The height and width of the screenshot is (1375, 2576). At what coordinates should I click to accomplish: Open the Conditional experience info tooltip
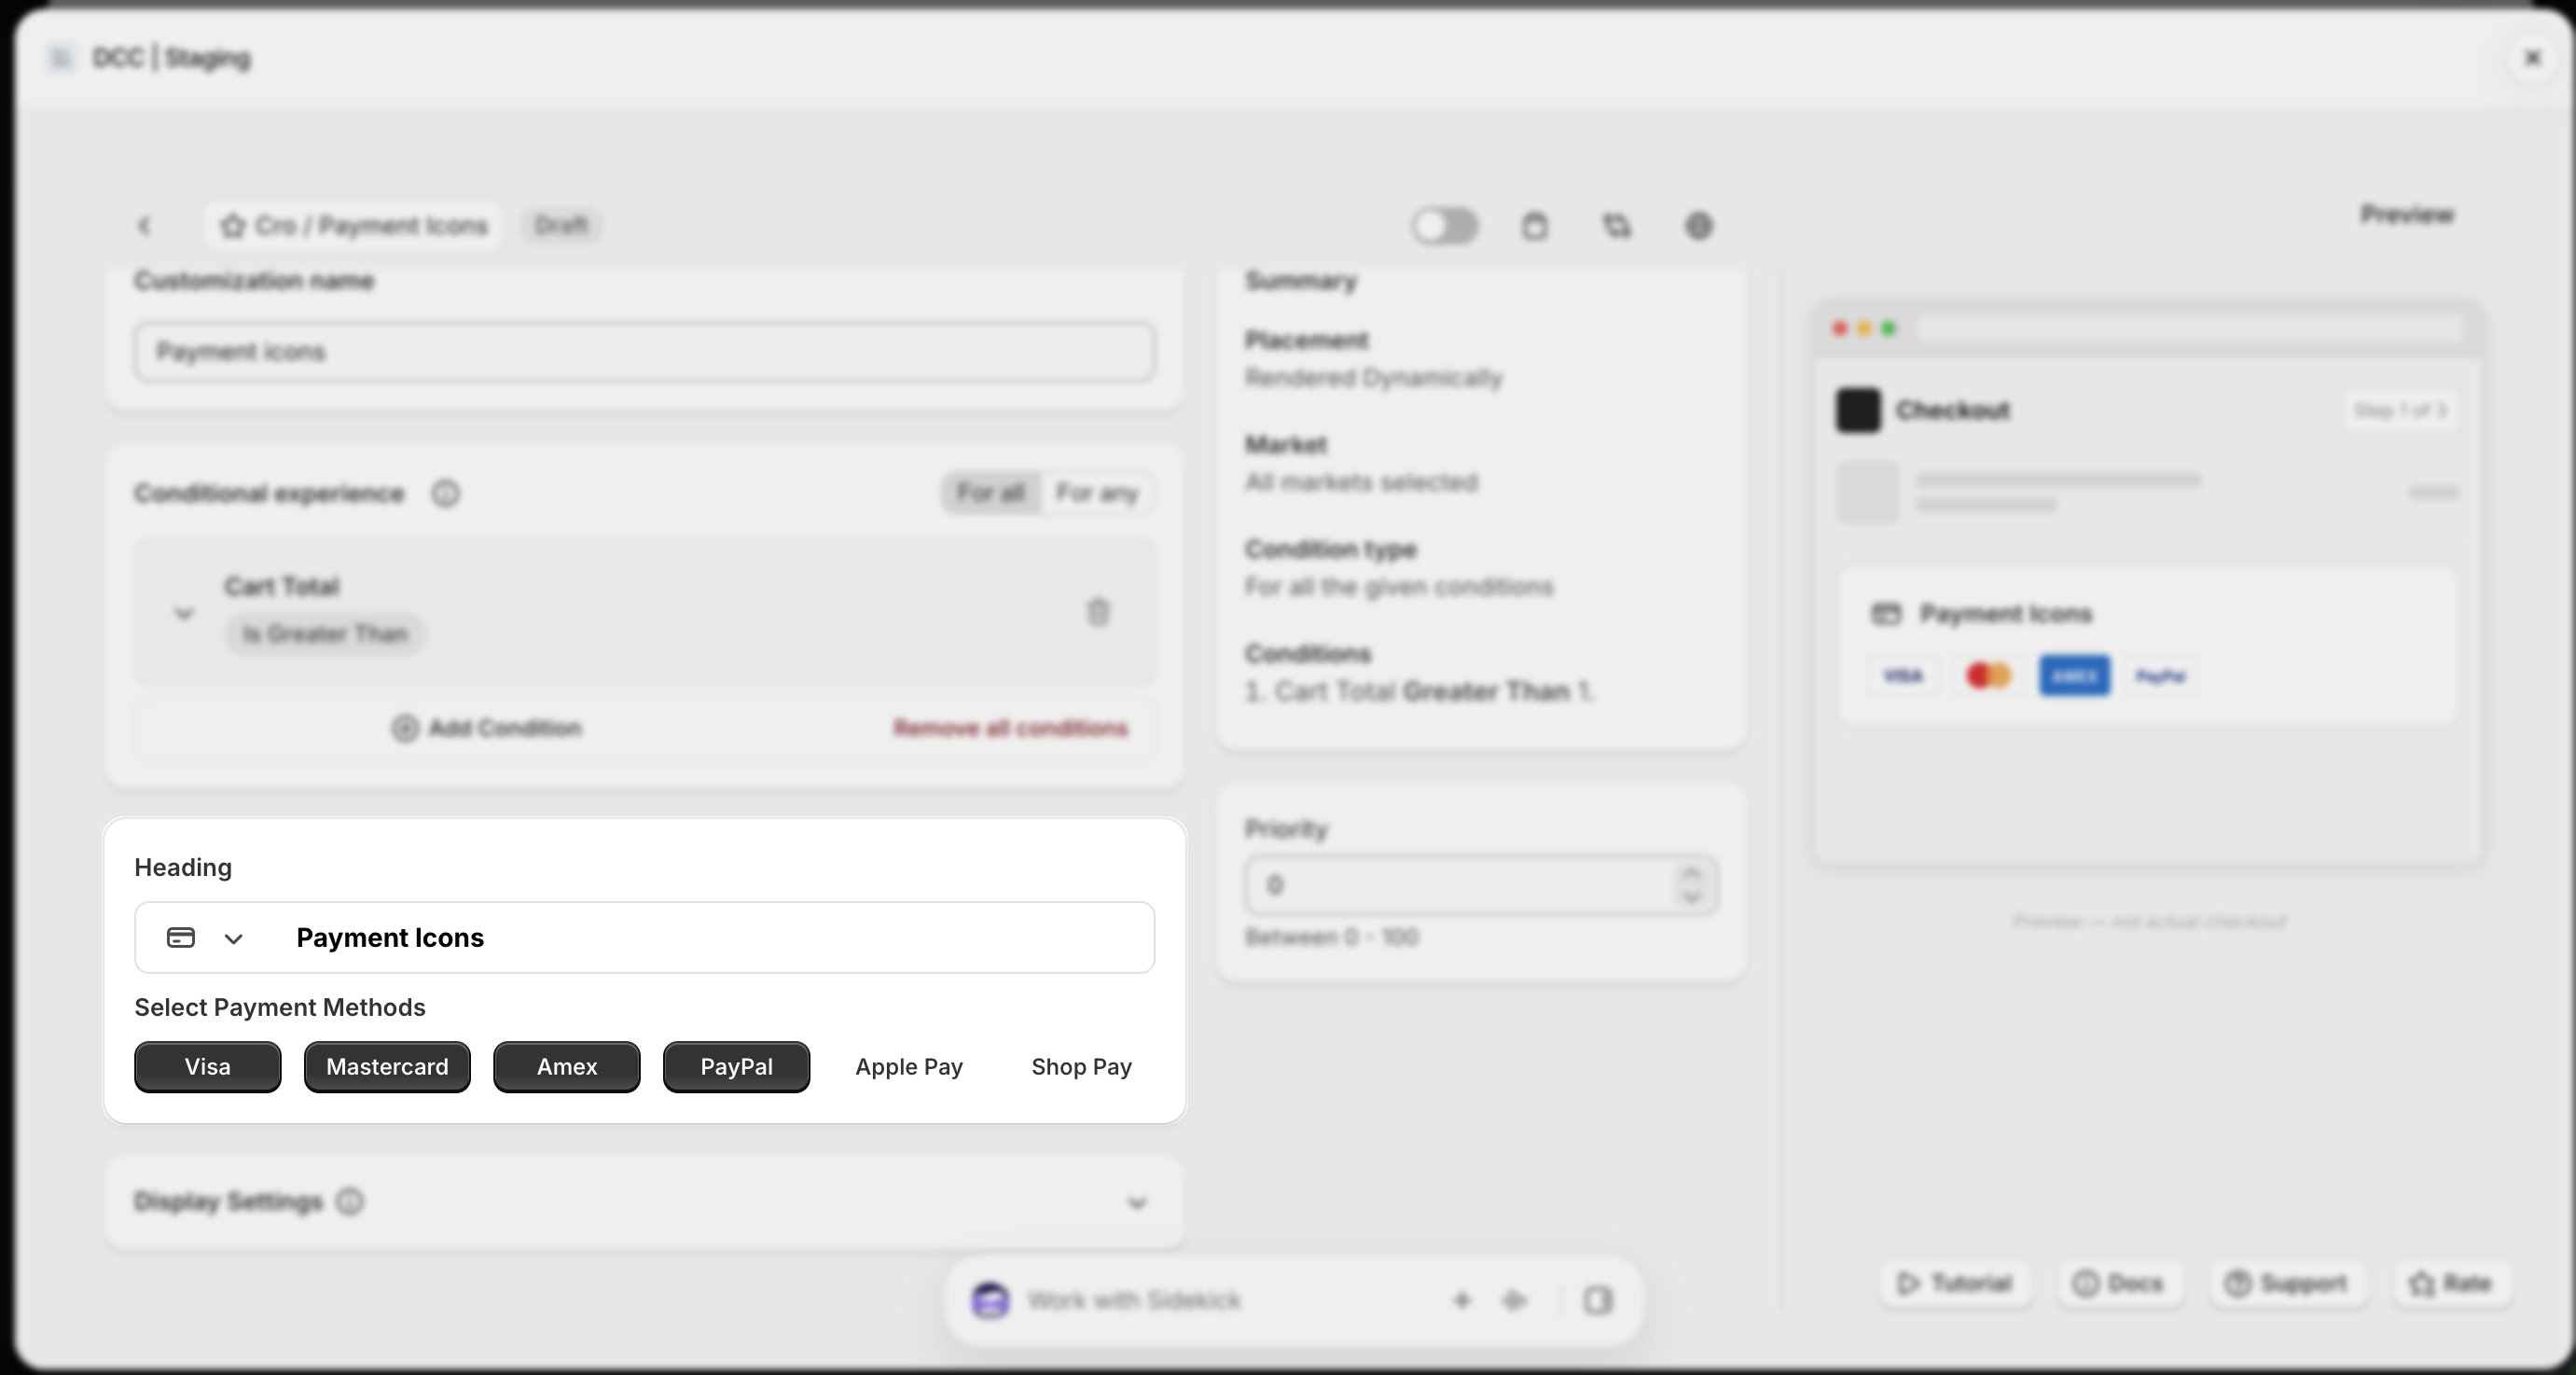pos(446,493)
